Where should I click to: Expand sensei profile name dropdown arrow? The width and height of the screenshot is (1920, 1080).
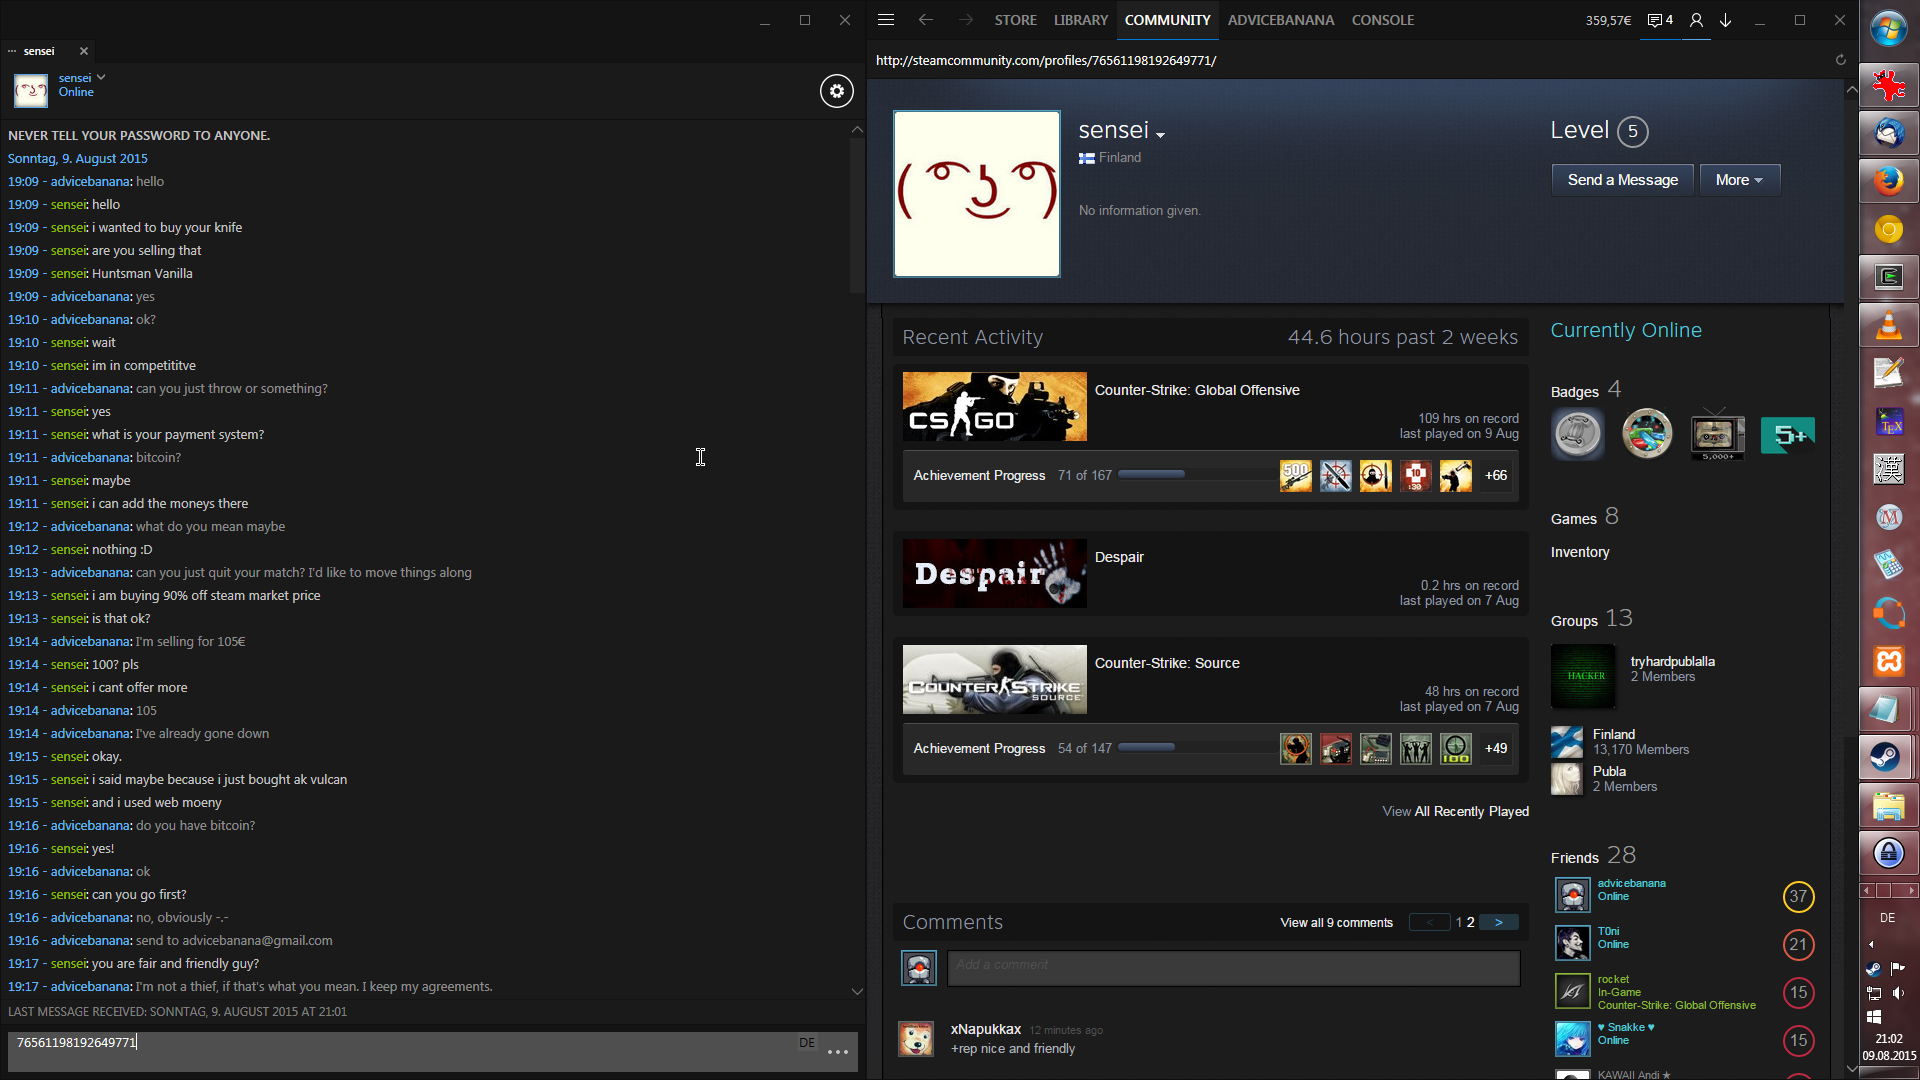coord(1160,134)
